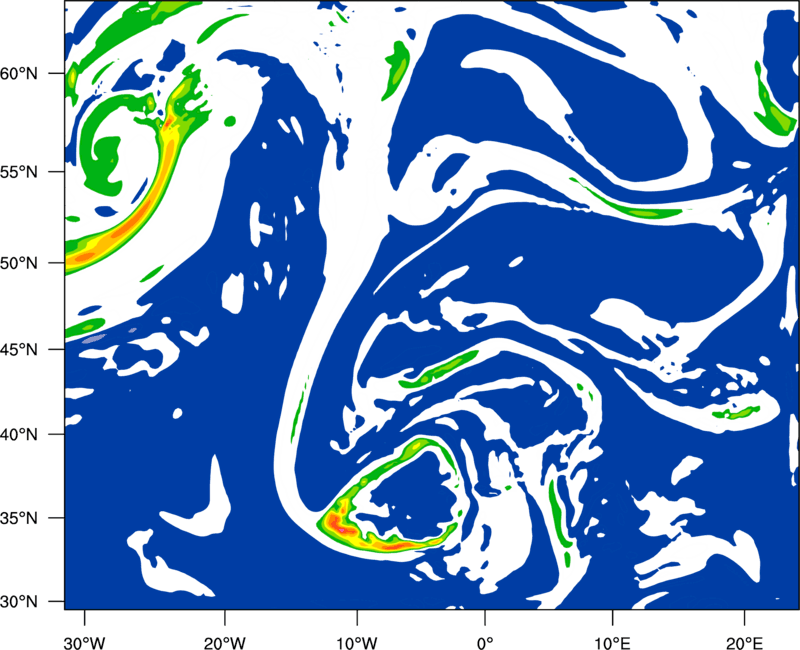
Task: Click the 30°W longitude label
Action: (x=85, y=643)
